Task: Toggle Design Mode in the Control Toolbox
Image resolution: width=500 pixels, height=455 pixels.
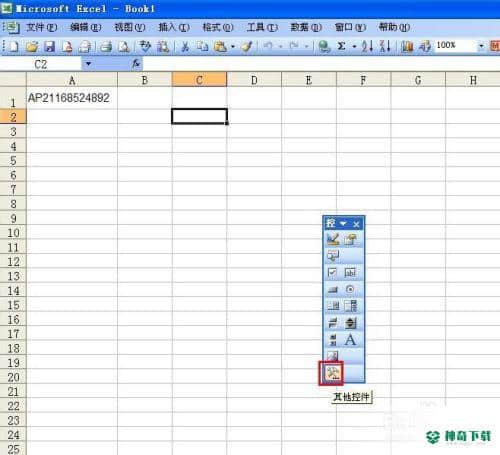Action: [333, 239]
